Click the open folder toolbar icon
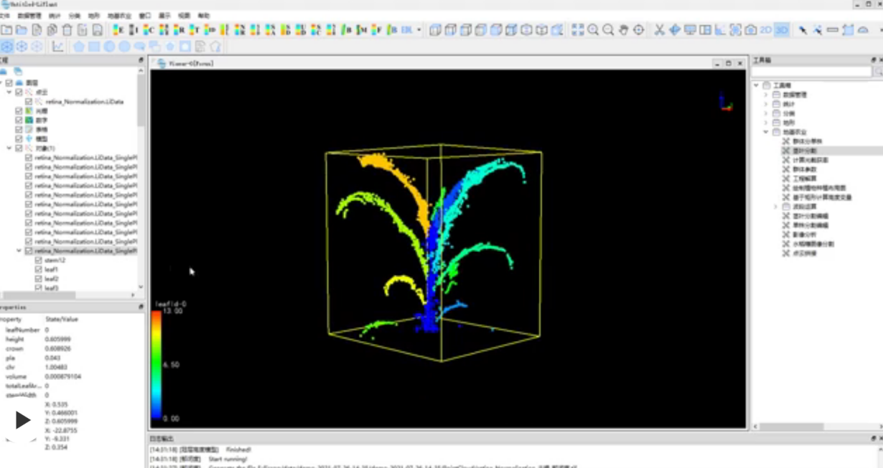This screenshot has height=468, width=883. point(21,30)
